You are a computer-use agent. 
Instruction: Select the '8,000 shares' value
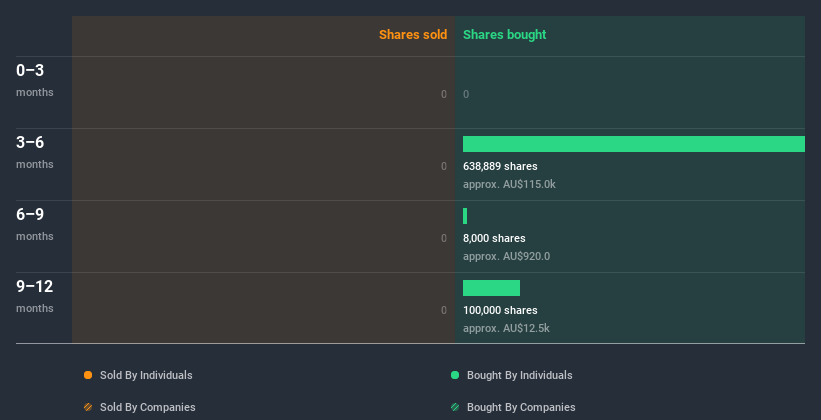pos(494,238)
